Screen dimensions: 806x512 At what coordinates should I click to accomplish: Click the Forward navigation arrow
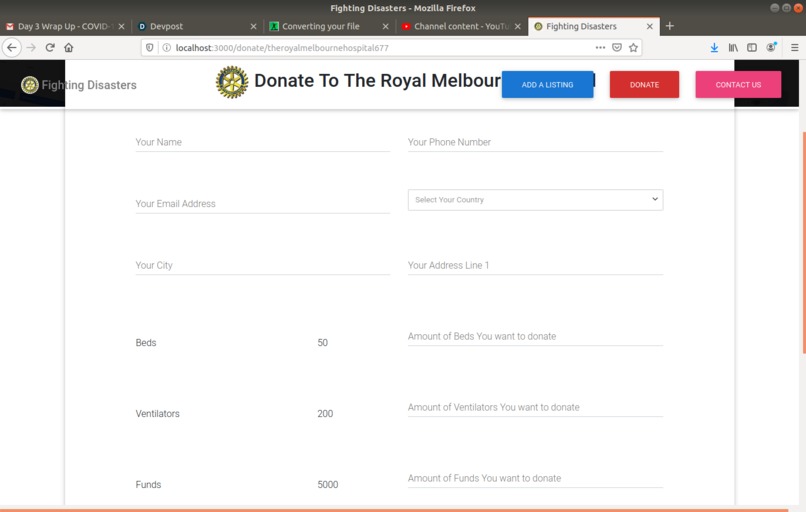tap(31, 47)
